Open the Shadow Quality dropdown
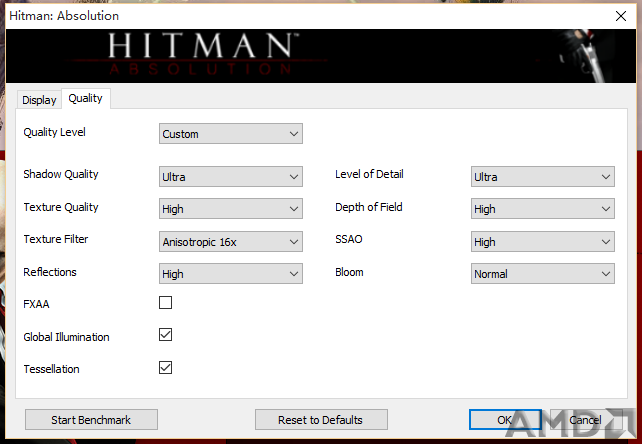This screenshot has width=642, height=444. click(x=231, y=177)
